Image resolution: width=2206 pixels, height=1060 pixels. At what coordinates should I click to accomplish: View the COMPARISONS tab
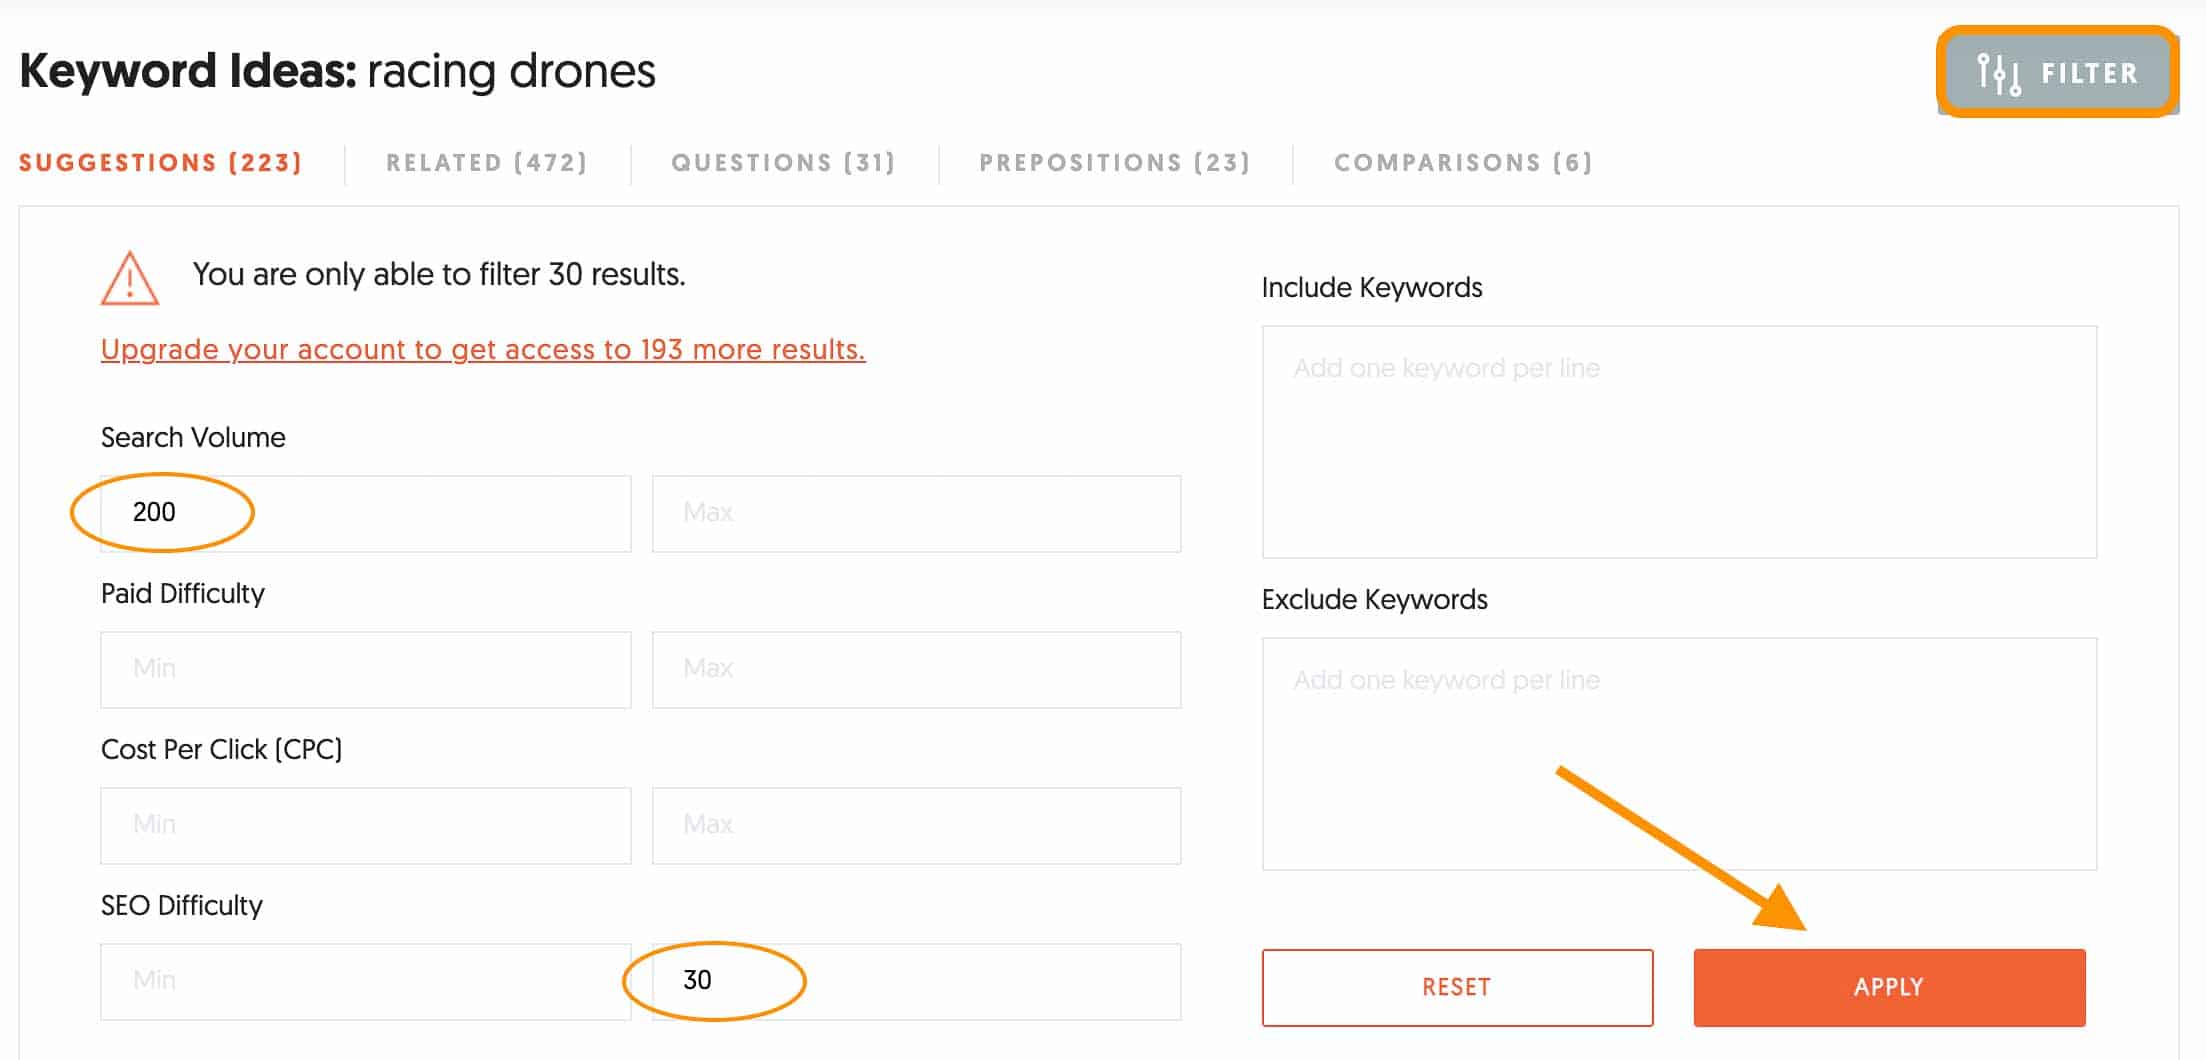[x=1462, y=162]
